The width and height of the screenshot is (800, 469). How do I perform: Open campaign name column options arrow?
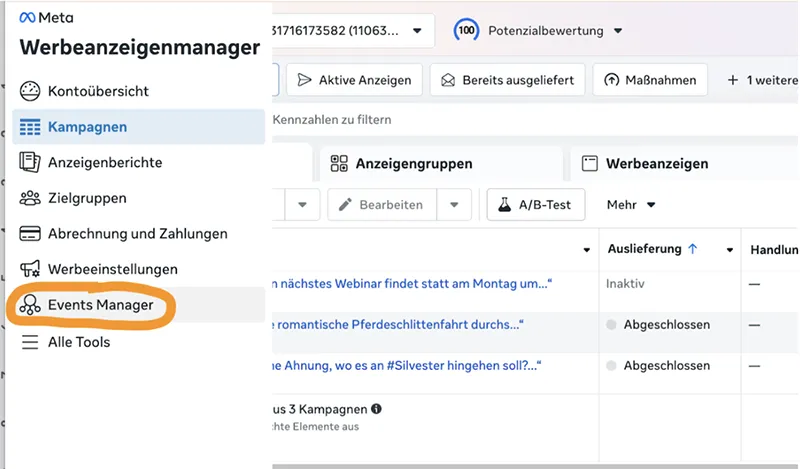click(587, 250)
